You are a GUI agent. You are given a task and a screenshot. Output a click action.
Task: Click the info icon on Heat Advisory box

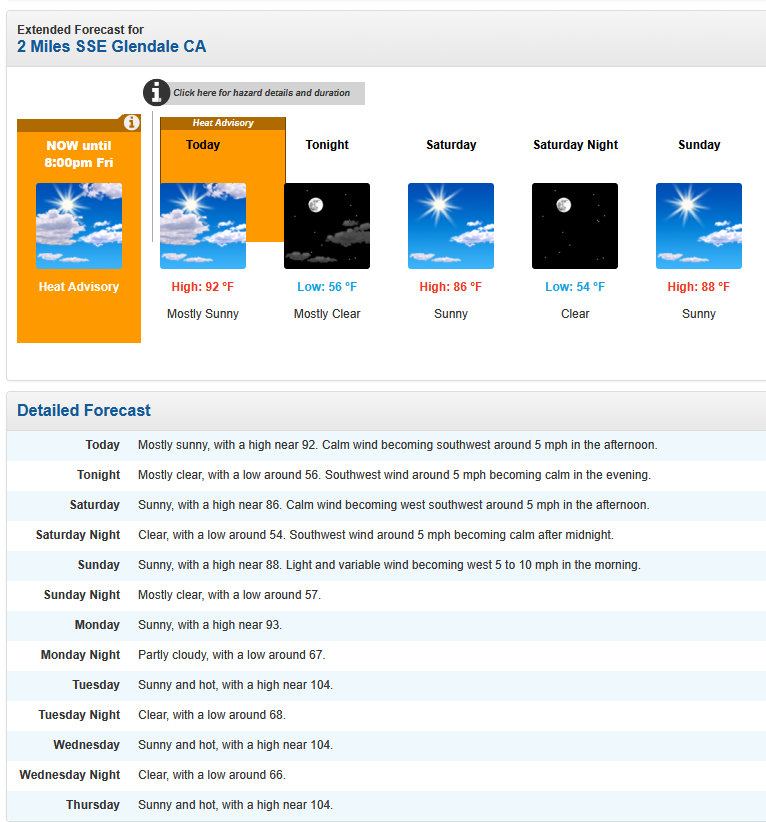coord(131,123)
